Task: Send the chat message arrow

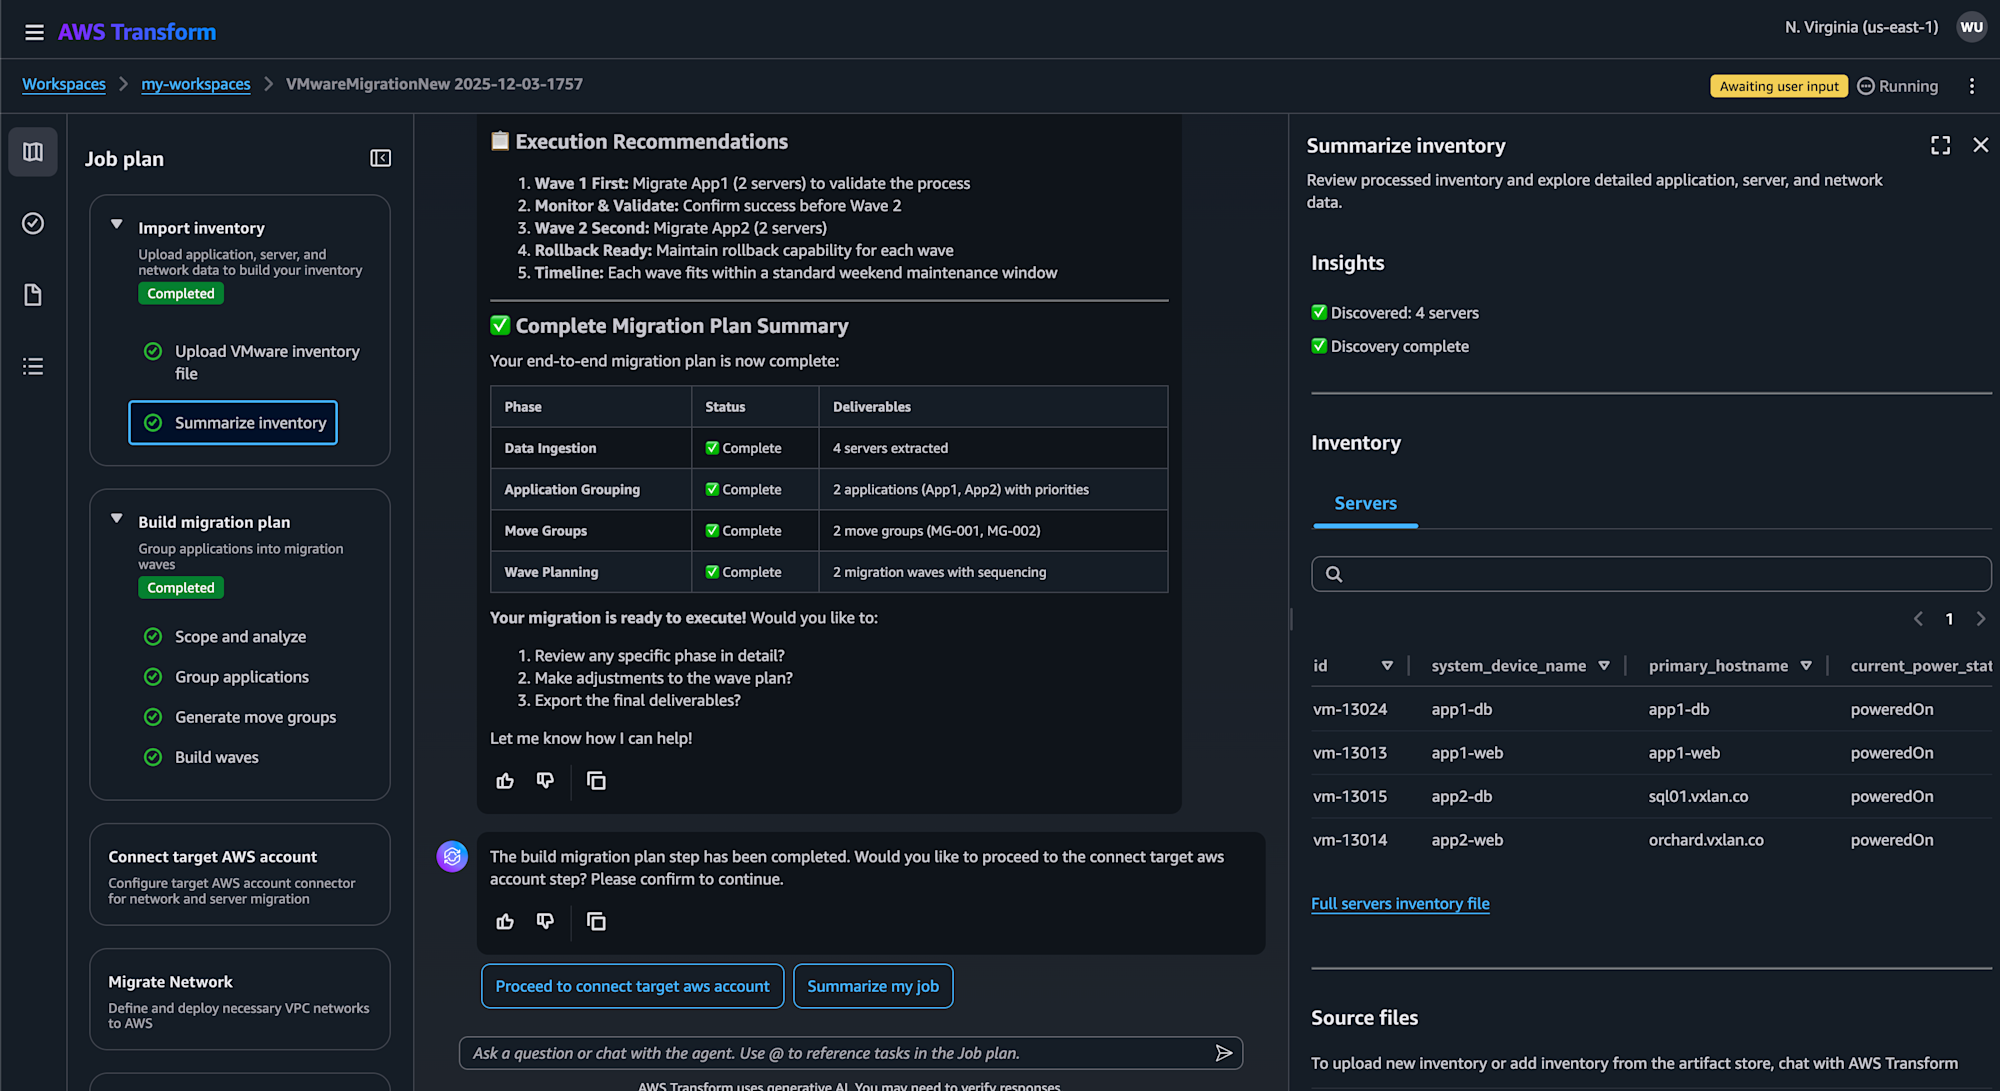Action: (x=1223, y=1053)
